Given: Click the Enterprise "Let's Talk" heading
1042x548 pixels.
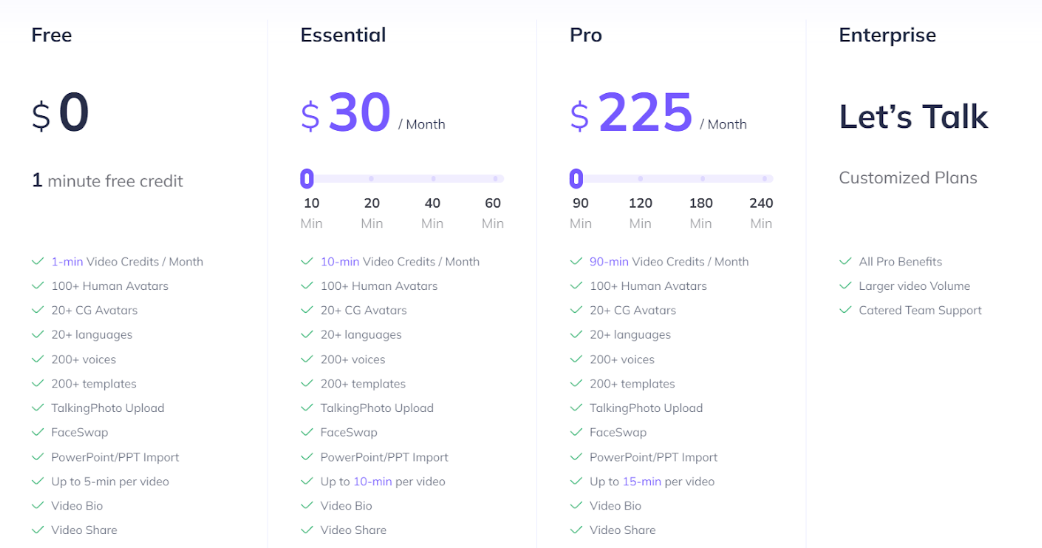Looking at the screenshot, I should (913, 117).
